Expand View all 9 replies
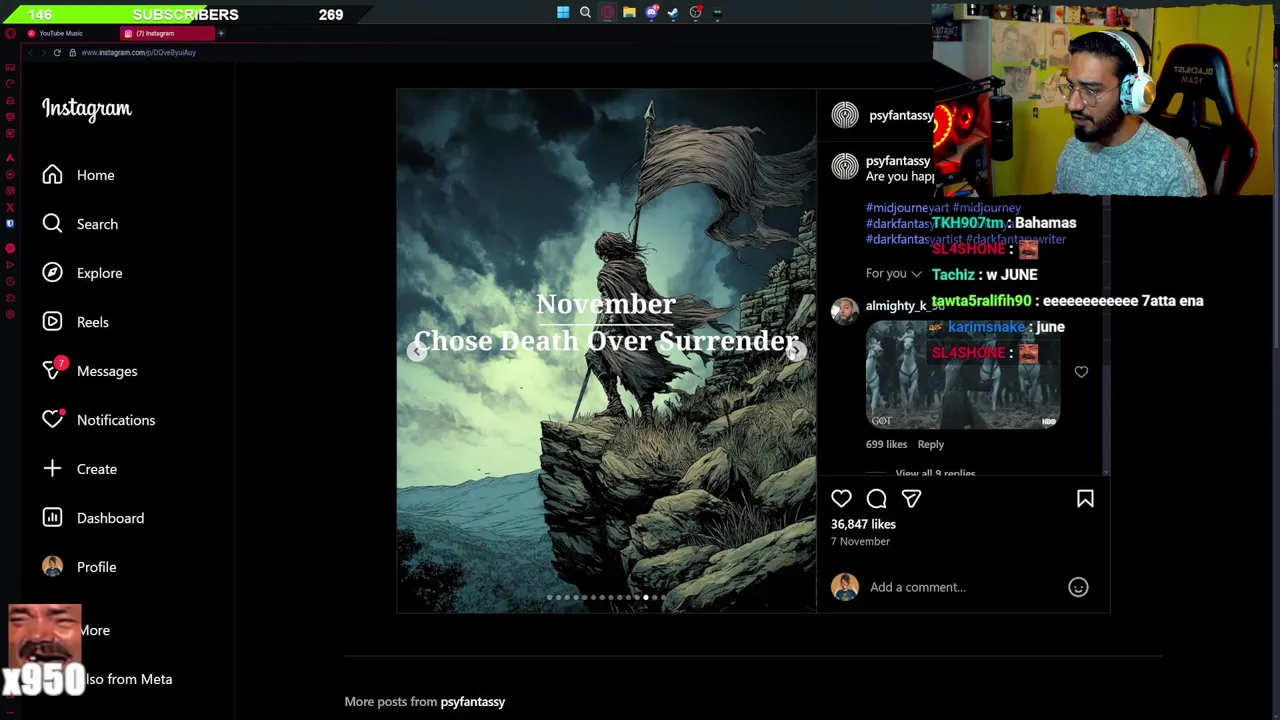The image size is (1280, 720). (935, 473)
